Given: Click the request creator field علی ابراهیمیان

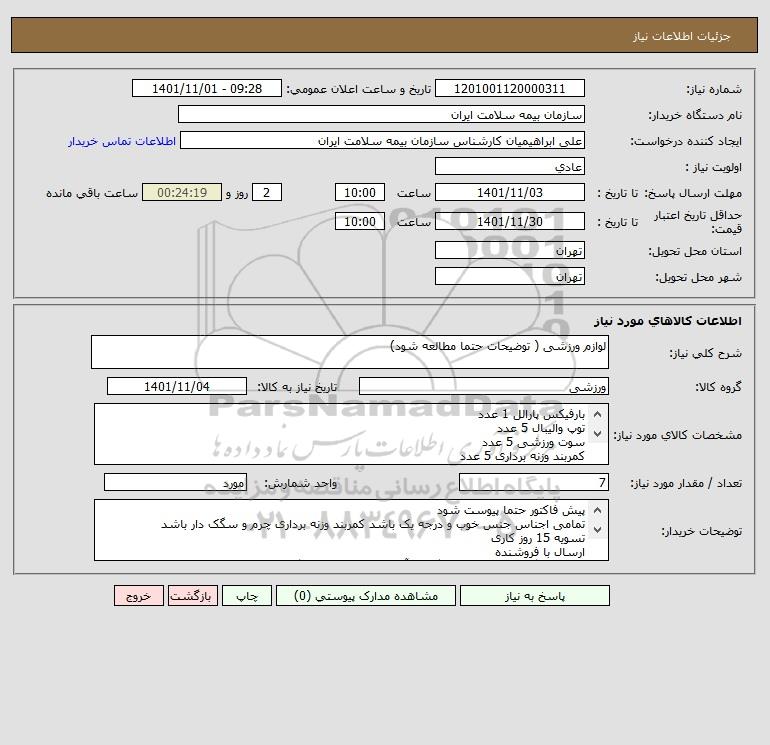Looking at the screenshot, I should [383, 140].
